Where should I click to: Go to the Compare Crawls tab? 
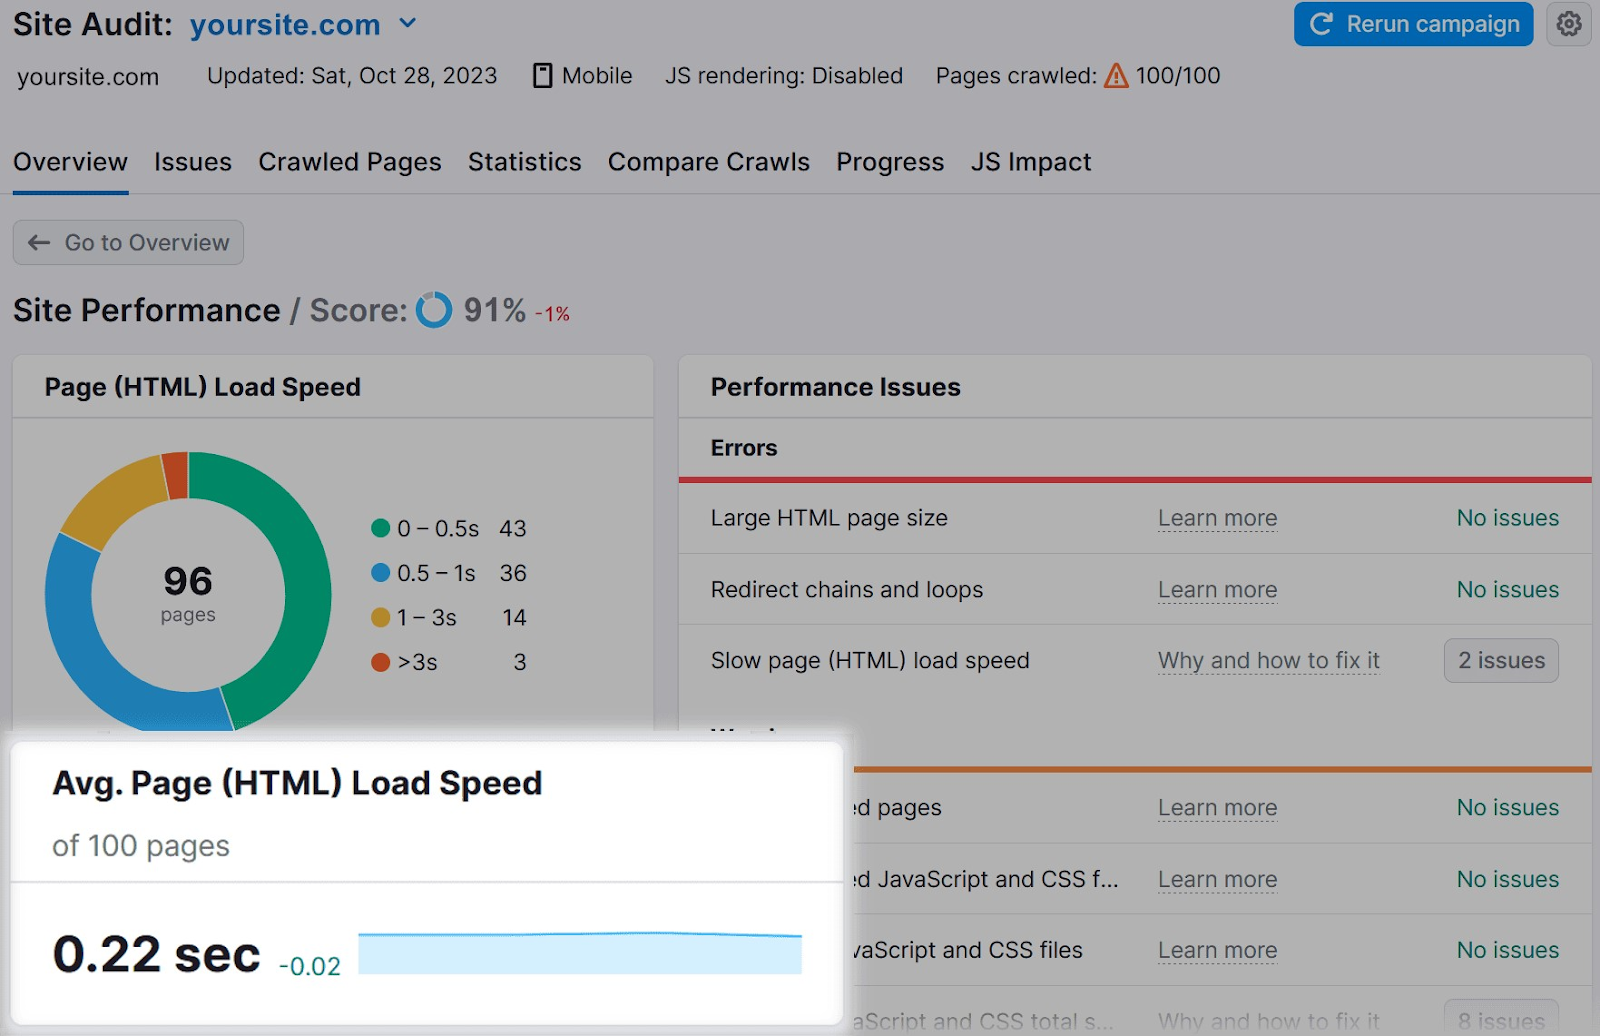tap(708, 162)
